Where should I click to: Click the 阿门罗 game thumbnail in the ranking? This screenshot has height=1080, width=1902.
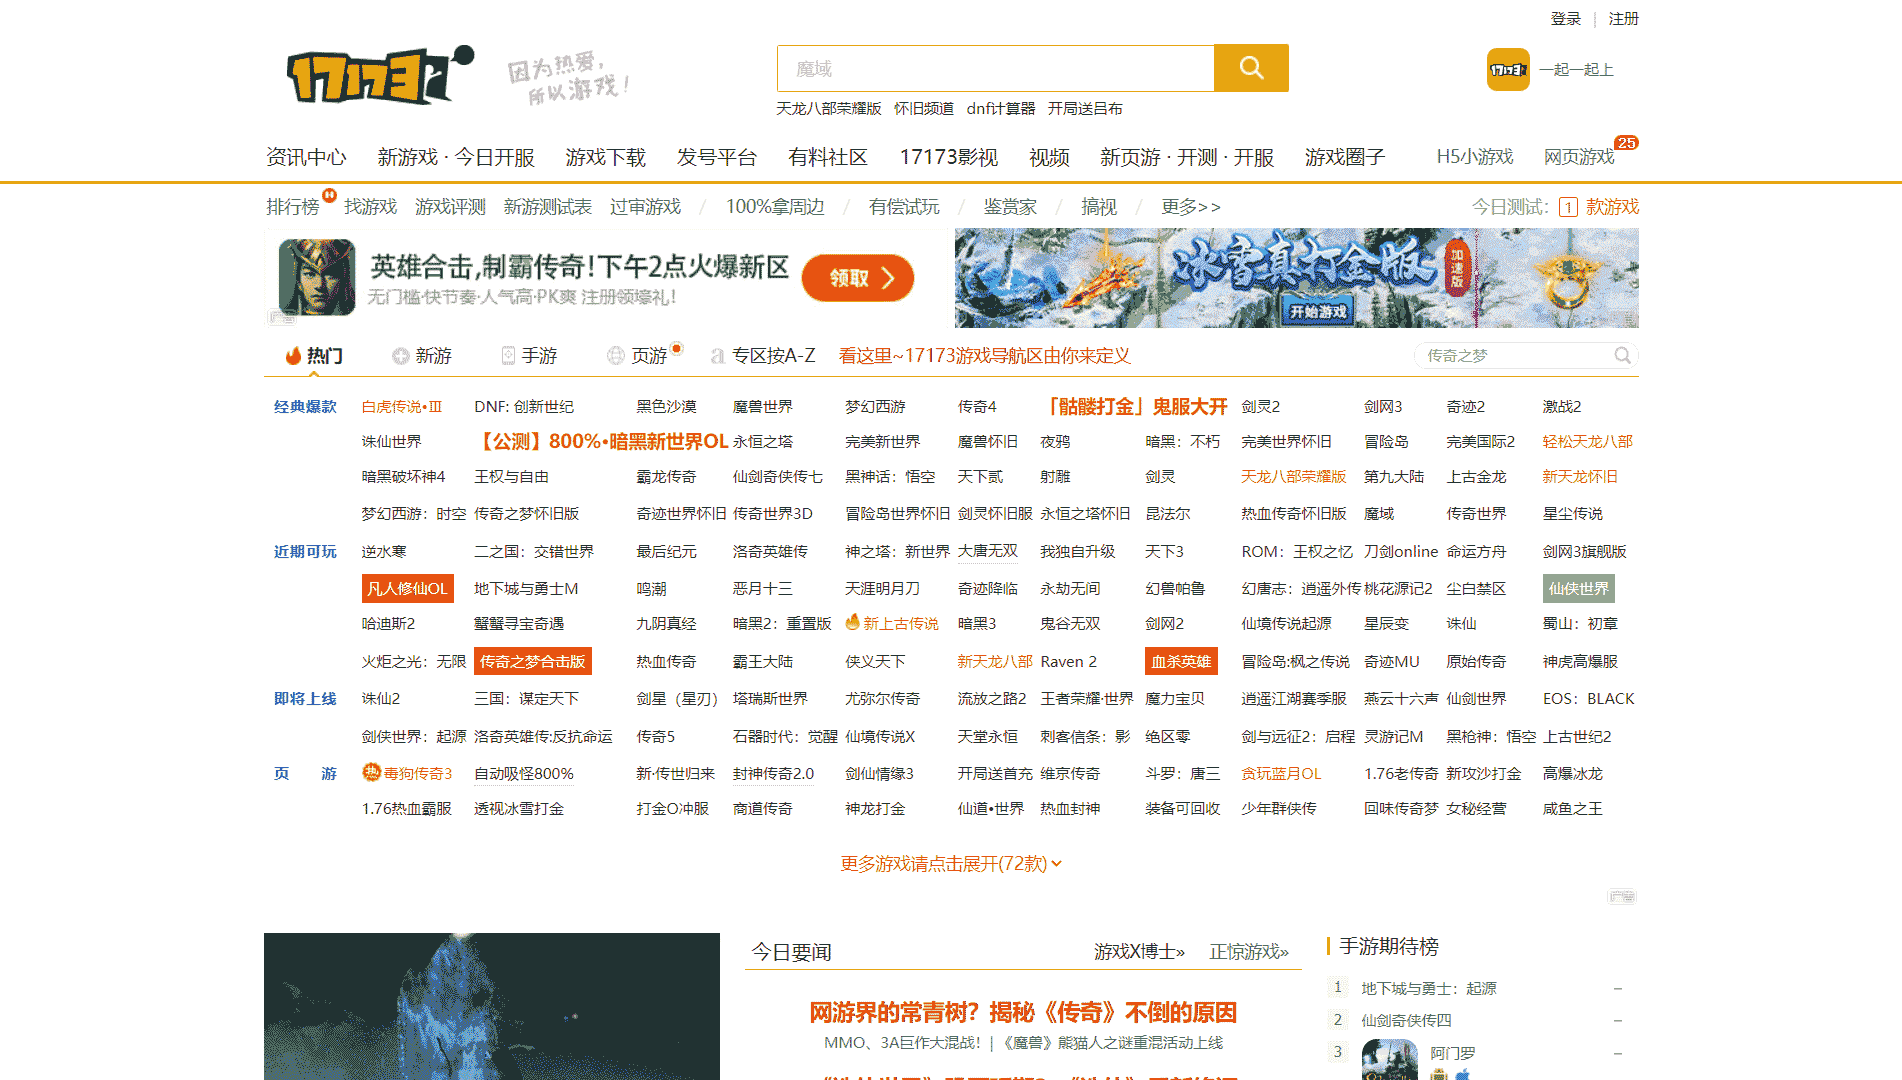pyautogui.click(x=1390, y=1059)
